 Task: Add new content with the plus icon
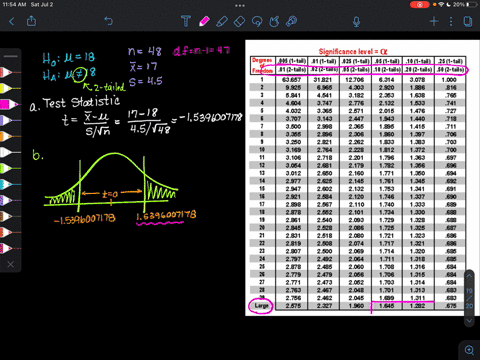click(x=434, y=22)
